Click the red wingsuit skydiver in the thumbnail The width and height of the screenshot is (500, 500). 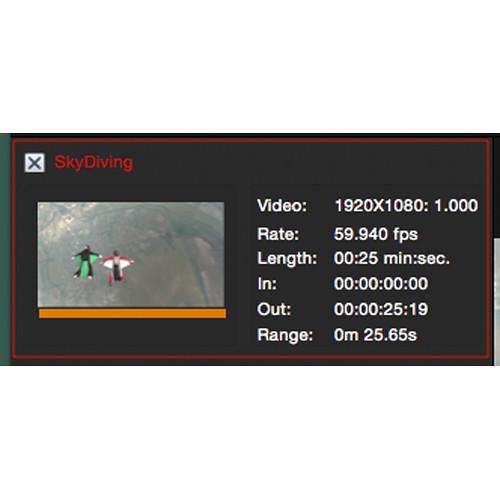[117, 267]
